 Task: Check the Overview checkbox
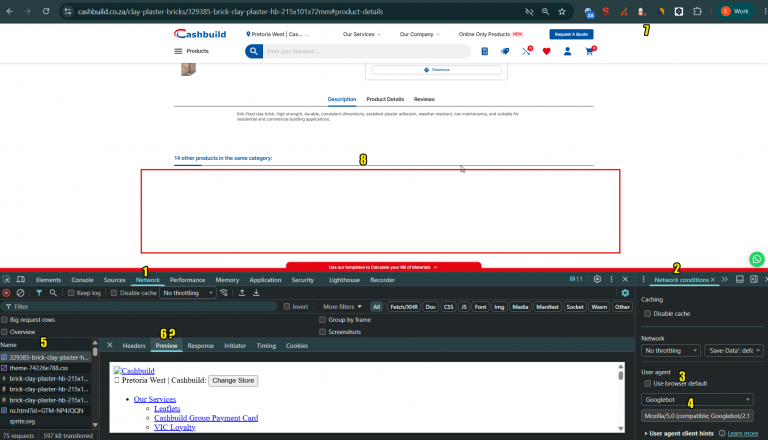tap(4, 332)
